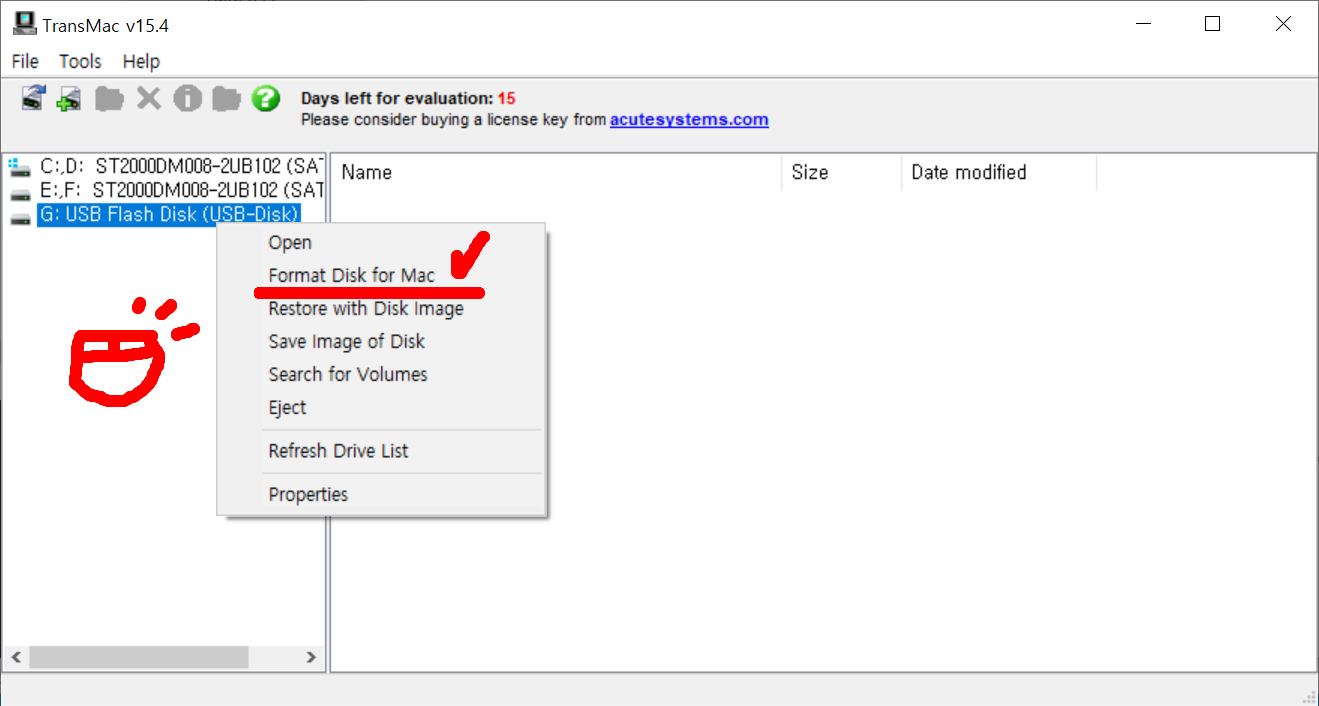Open help with the green question mark icon
Screen dimensions: 1319x706
coord(266,98)
